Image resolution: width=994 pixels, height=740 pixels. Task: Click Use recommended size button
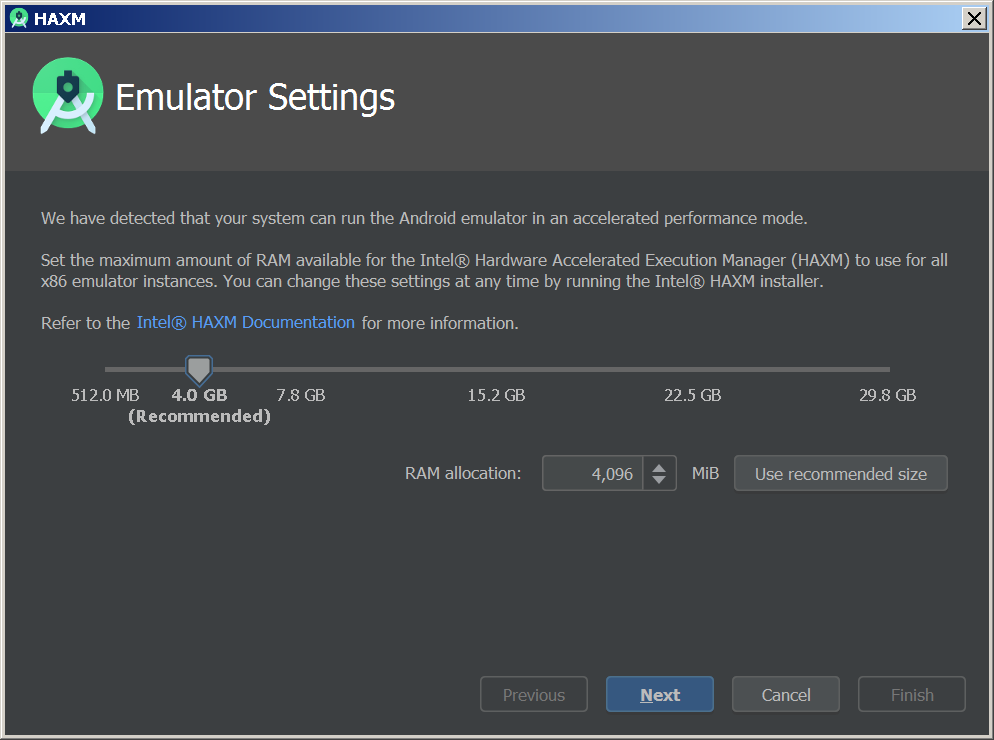(x=841, y=473)
